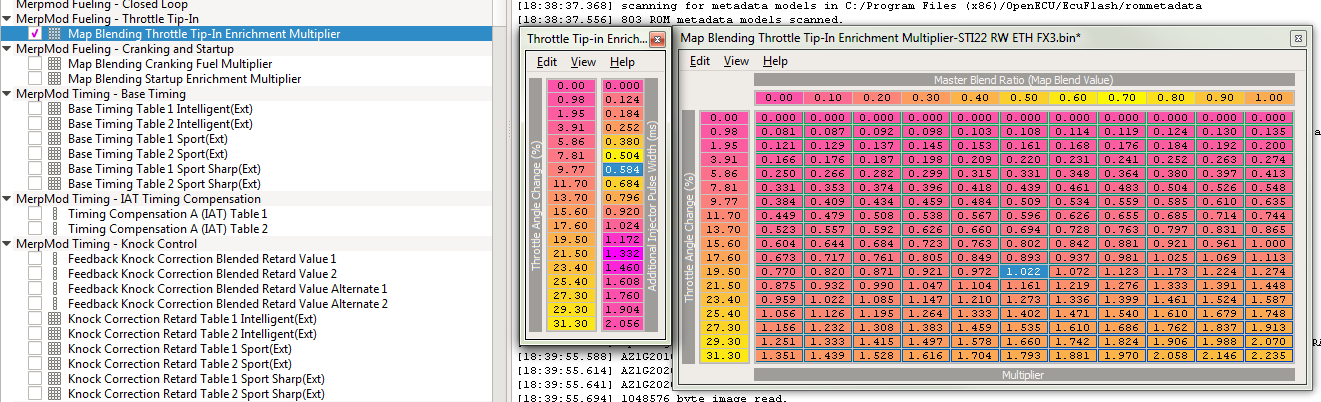Screen dimensions: 1321x402
Task: Close the small Throttle Tip-in Enrichment window
Action: click(x=657, y=40)
